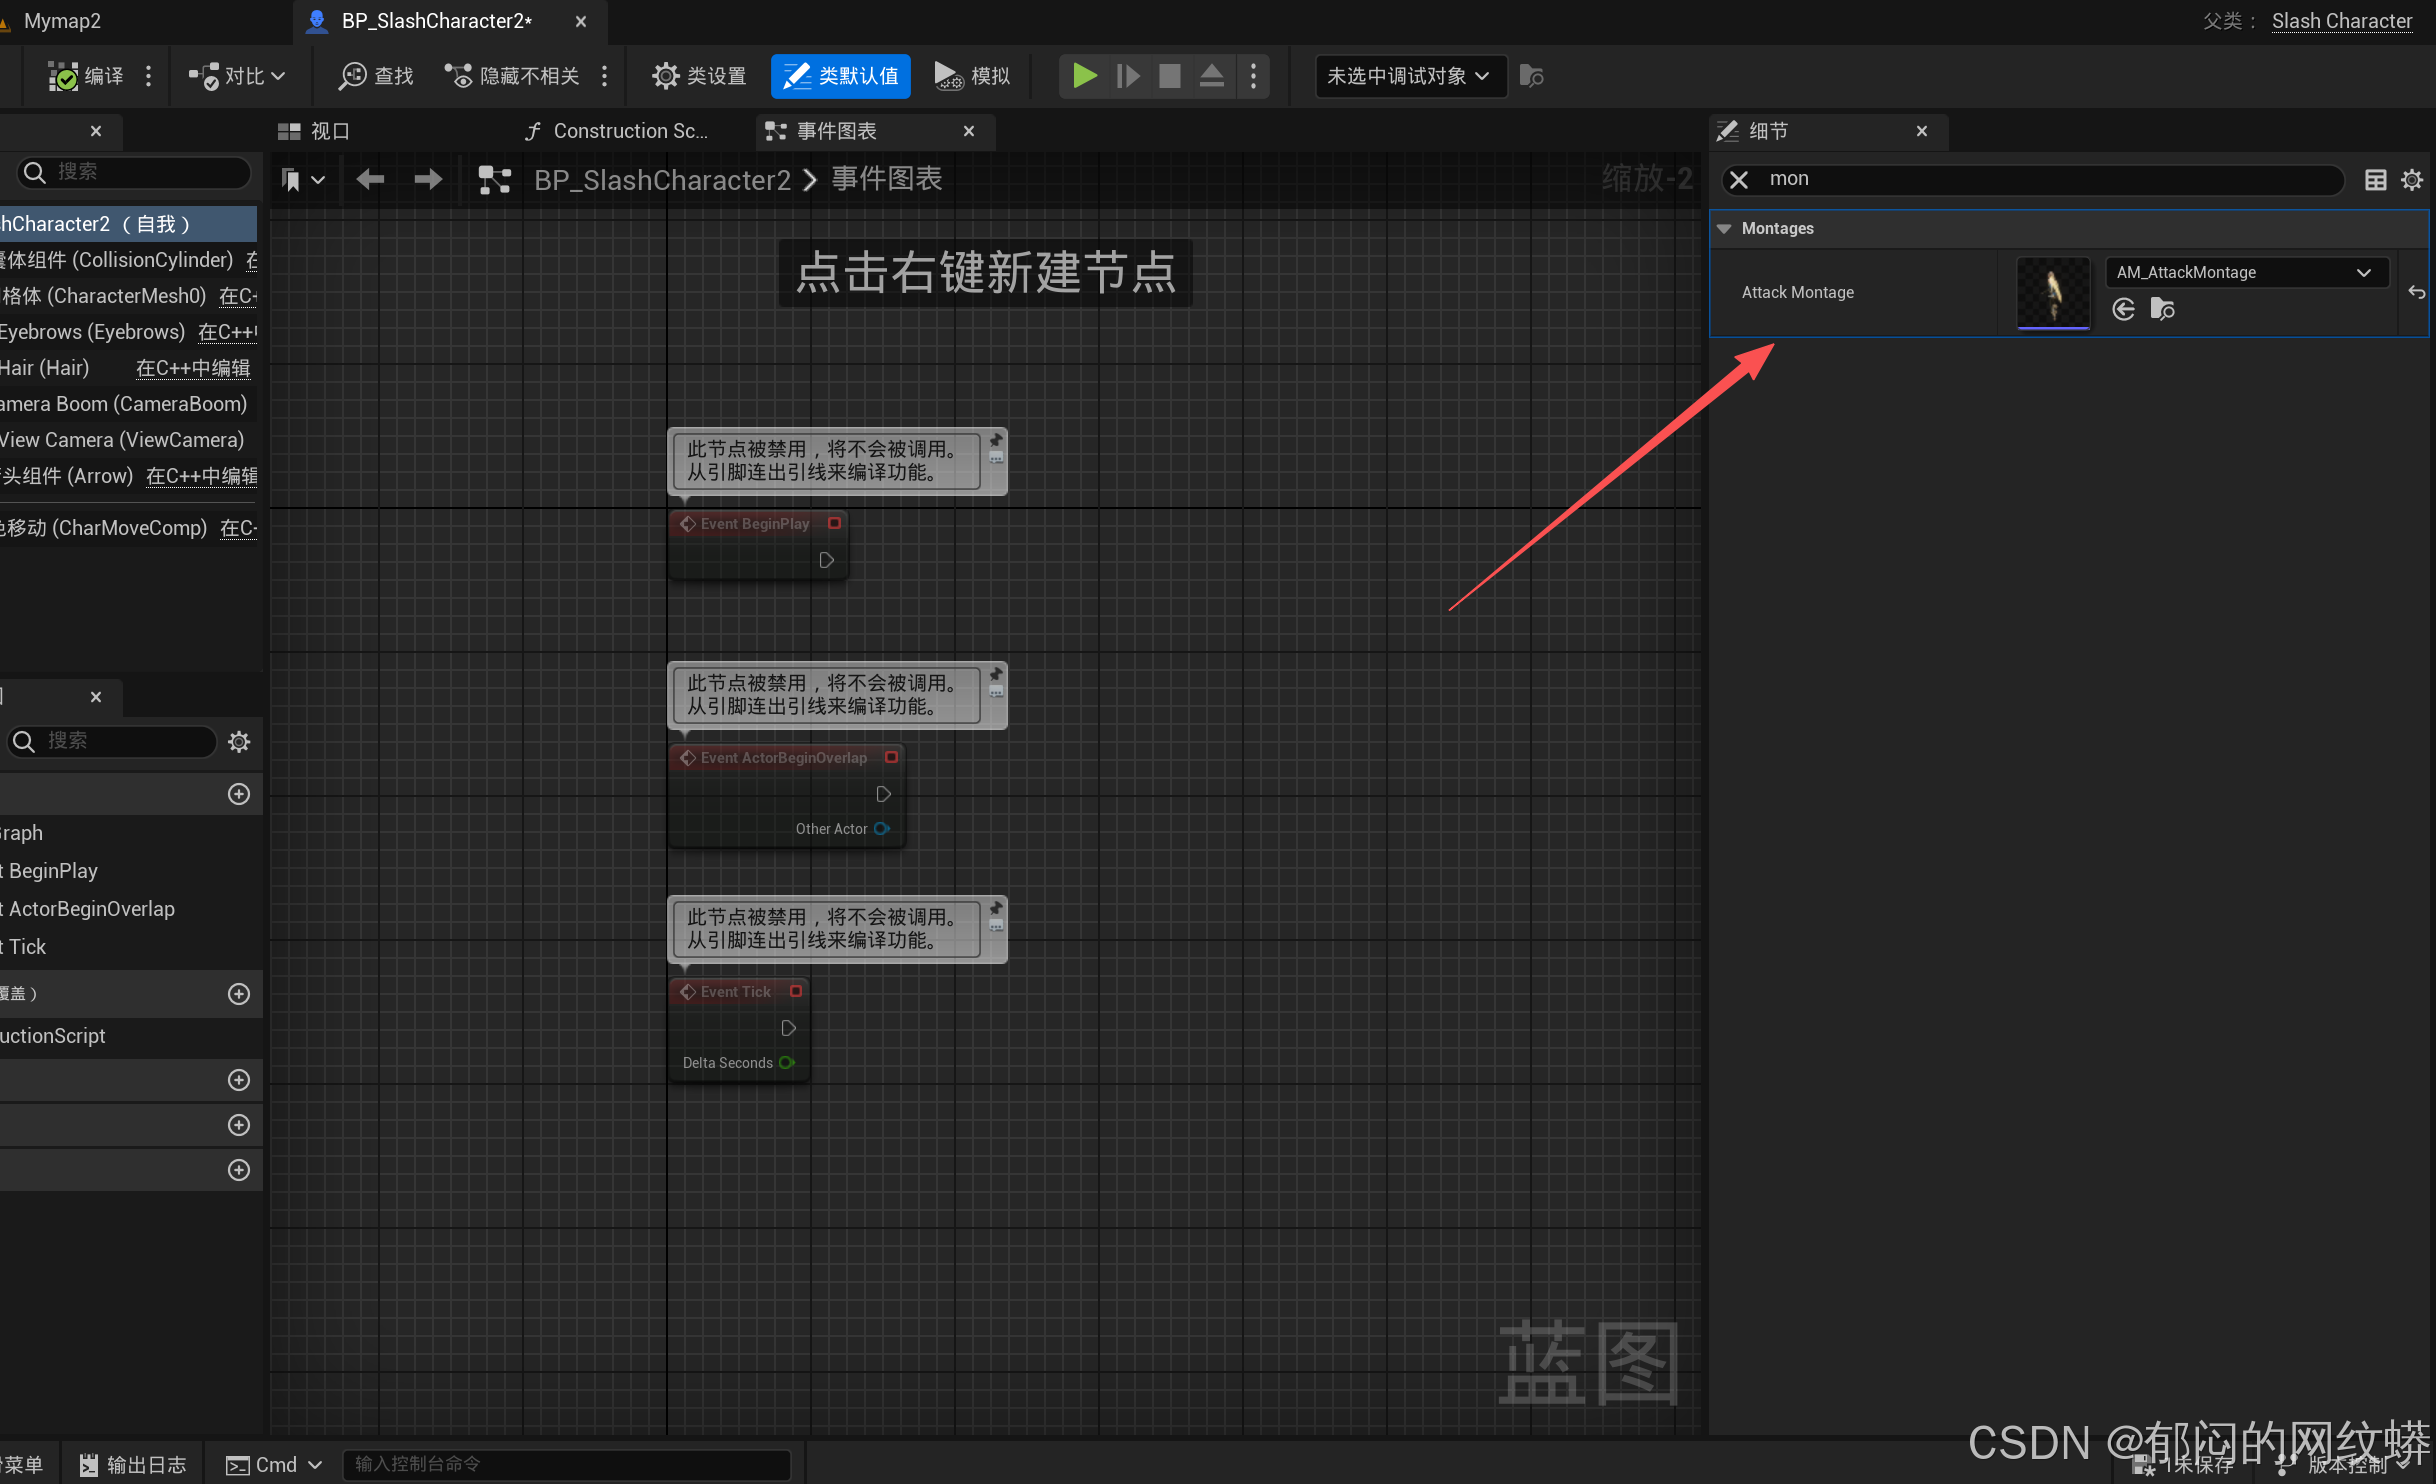Image resolution: width=2436 pixels, height=1484 pixels.
Task: Toggle Class Defaults button
Action: point(840,76)
